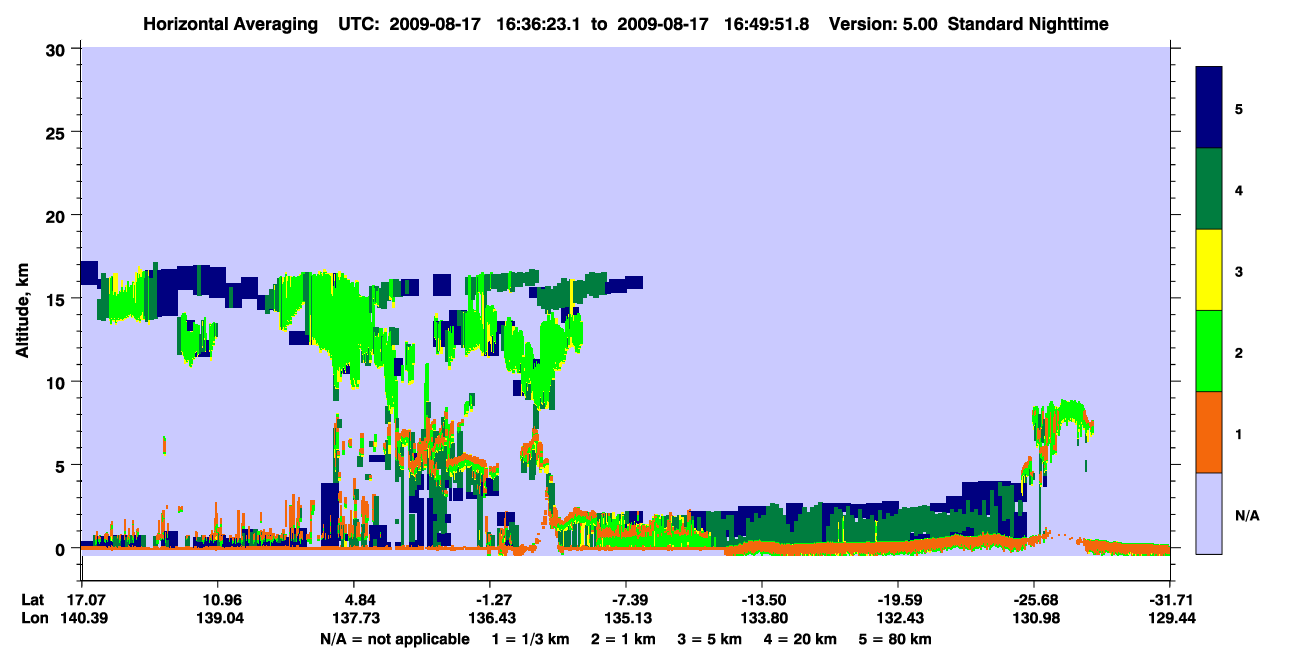Viewport: 1300px width, 667px height.
Task: Click 'N/A = not applicable' legend text
Action: point(394,639)
